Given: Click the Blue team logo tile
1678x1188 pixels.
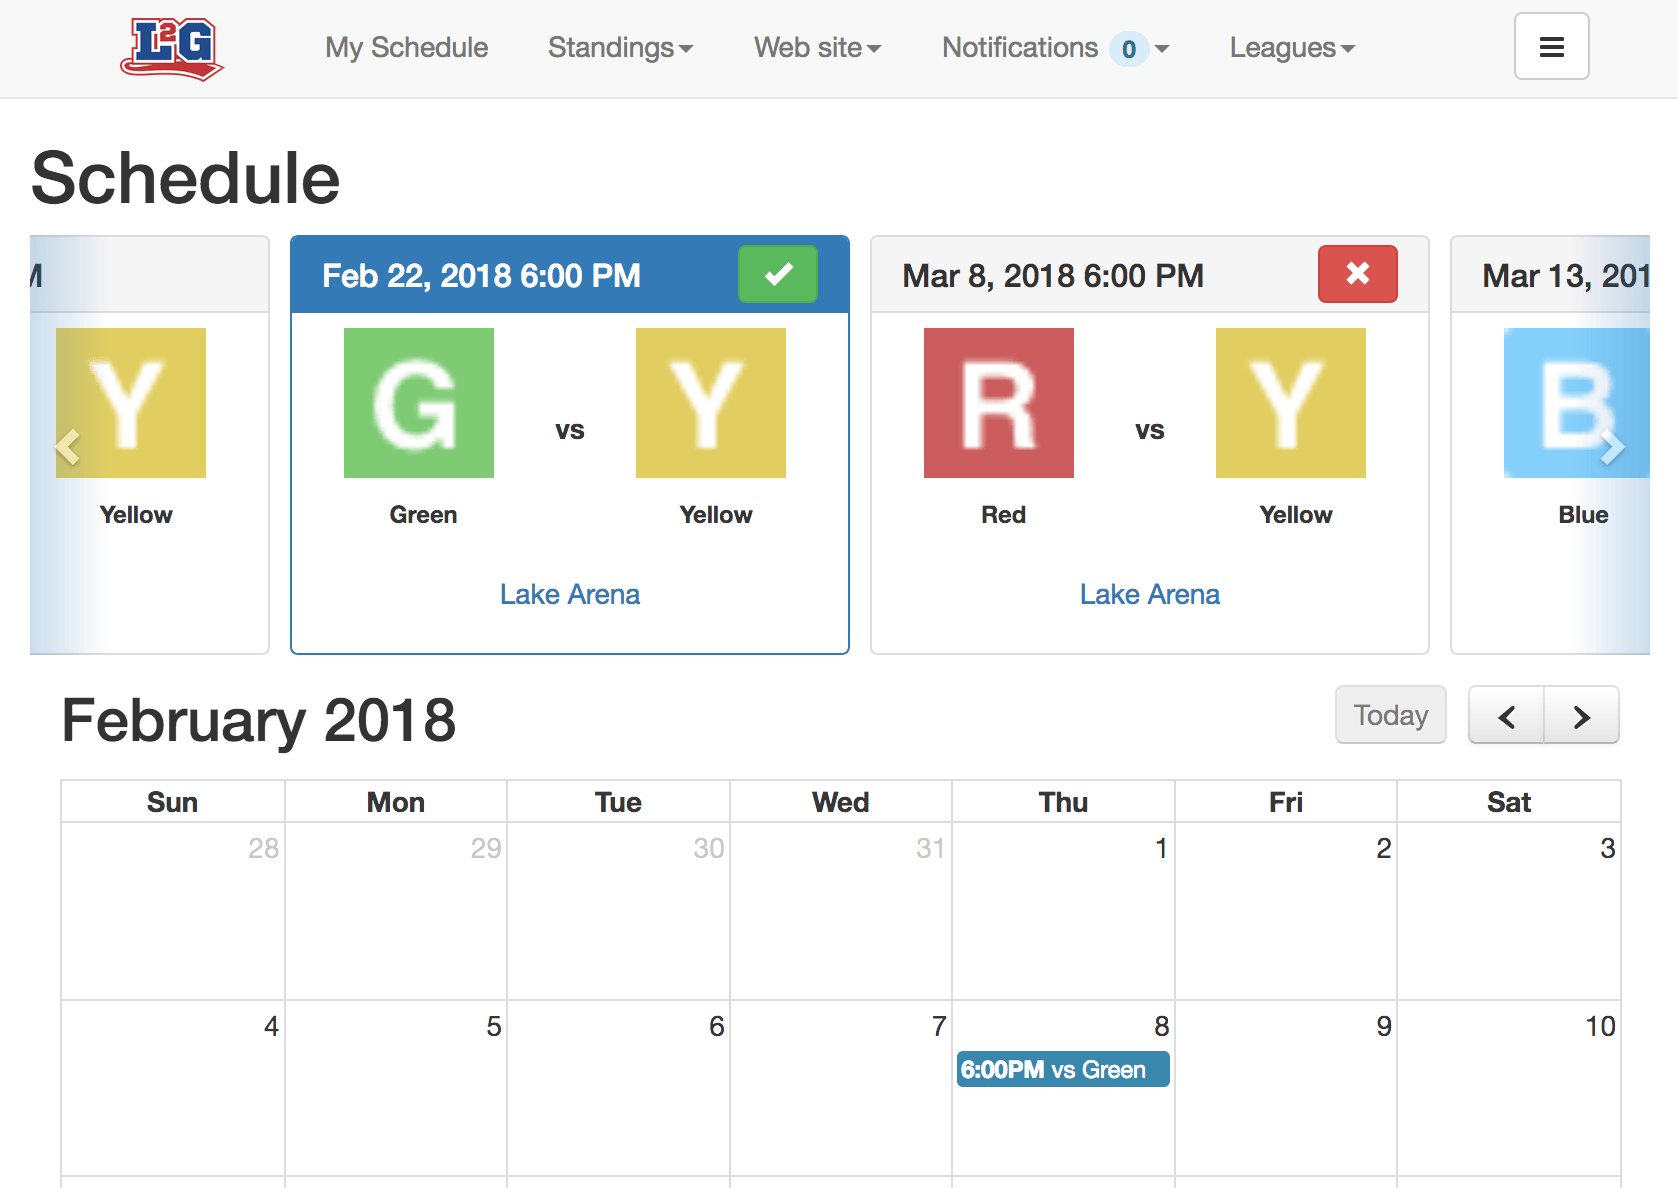Looking at the screenshot, I should pos(1577,403).
